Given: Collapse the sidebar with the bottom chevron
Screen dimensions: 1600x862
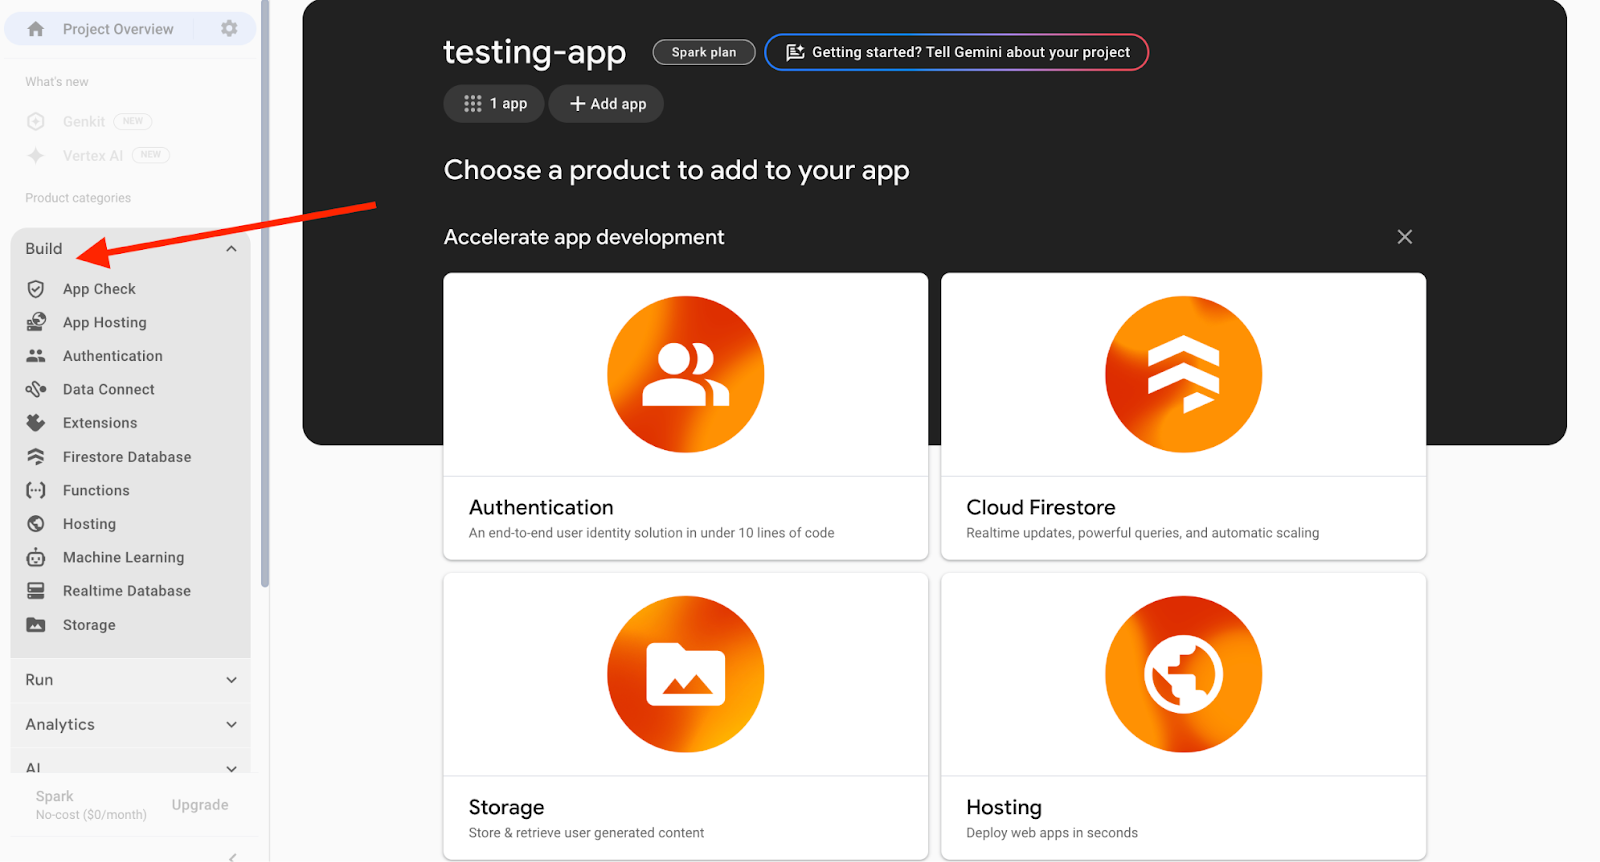Looking at the screenshot, I should coord(232,856).
